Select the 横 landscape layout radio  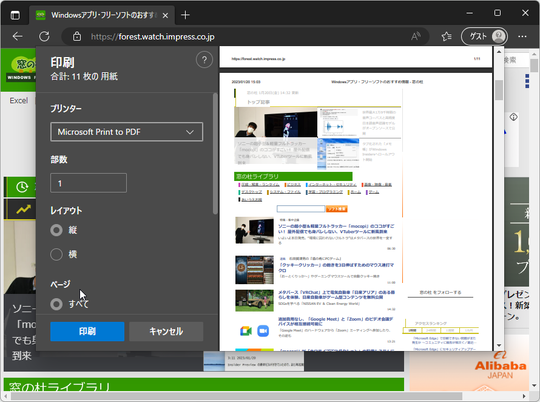coord(56,254)
